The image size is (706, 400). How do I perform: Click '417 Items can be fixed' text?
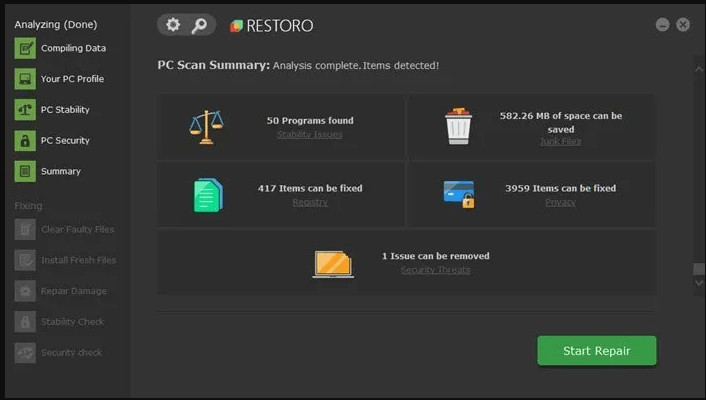pyautogui.click(x=310, y=188)
